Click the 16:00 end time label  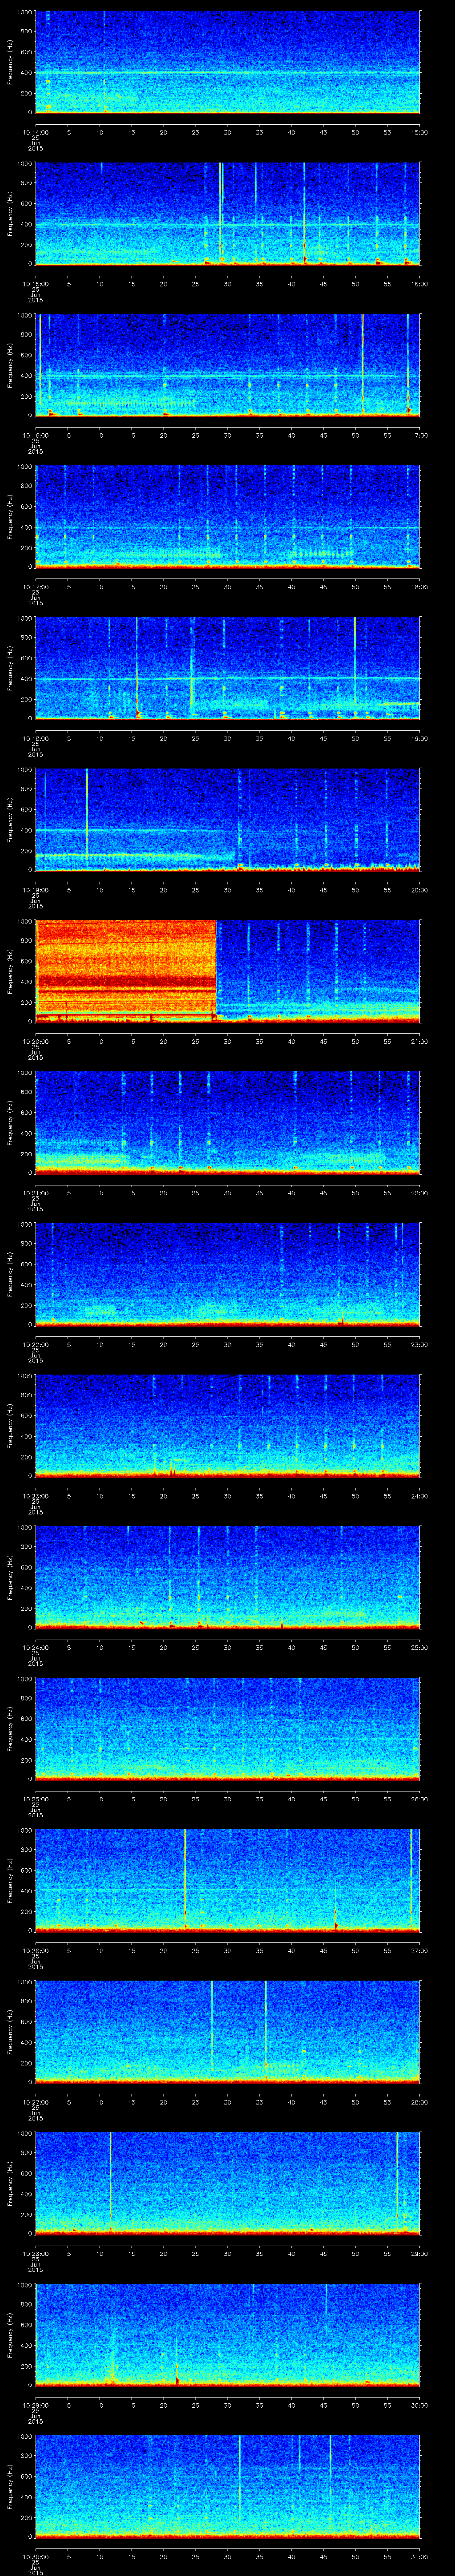tap(419, 284)
